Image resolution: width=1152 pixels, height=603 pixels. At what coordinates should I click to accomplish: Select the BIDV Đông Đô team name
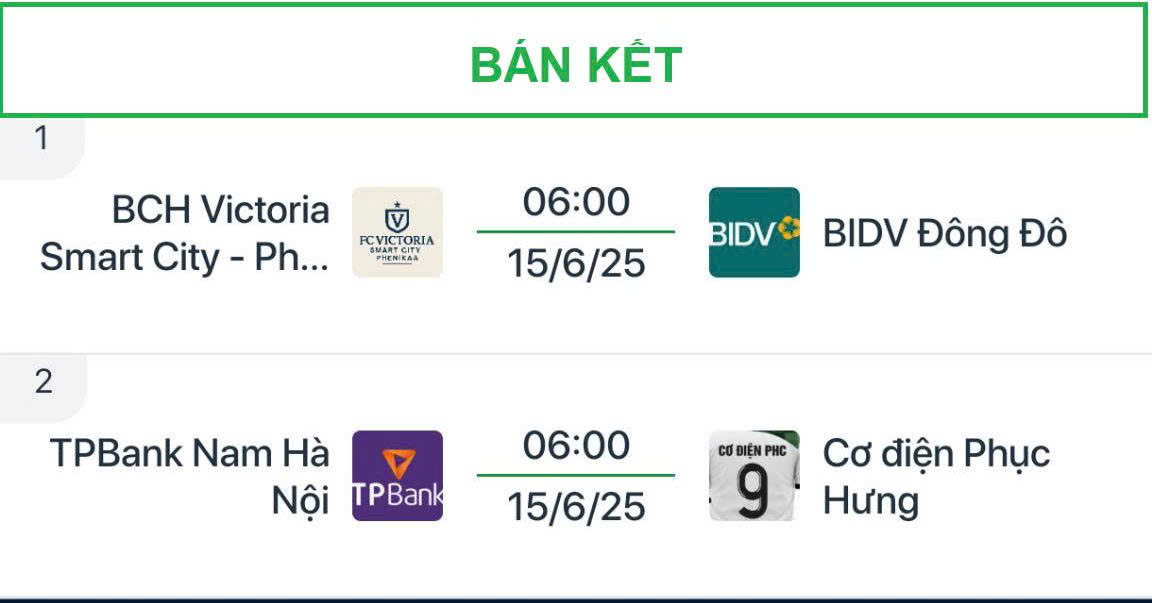coord(944,234)
